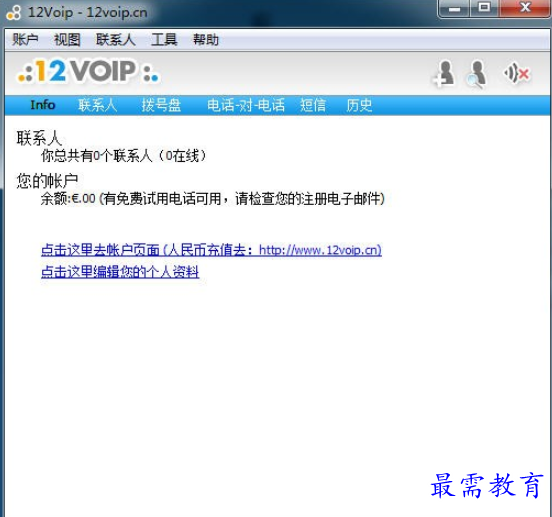Image resolution: width=552 pixels, height=517 pixels.
Task: Click the 12VOIP logo banner
Action: click(x=89, y=71)
